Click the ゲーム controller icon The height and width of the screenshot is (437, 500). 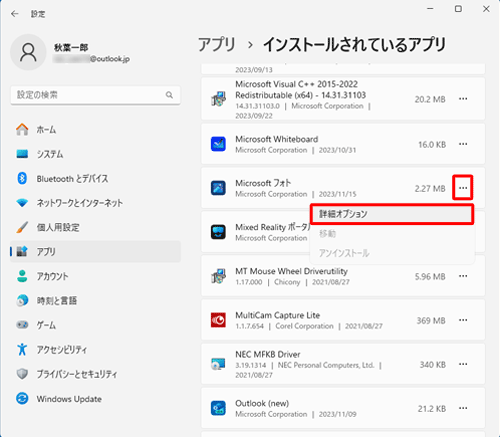[x=22, y=325]
